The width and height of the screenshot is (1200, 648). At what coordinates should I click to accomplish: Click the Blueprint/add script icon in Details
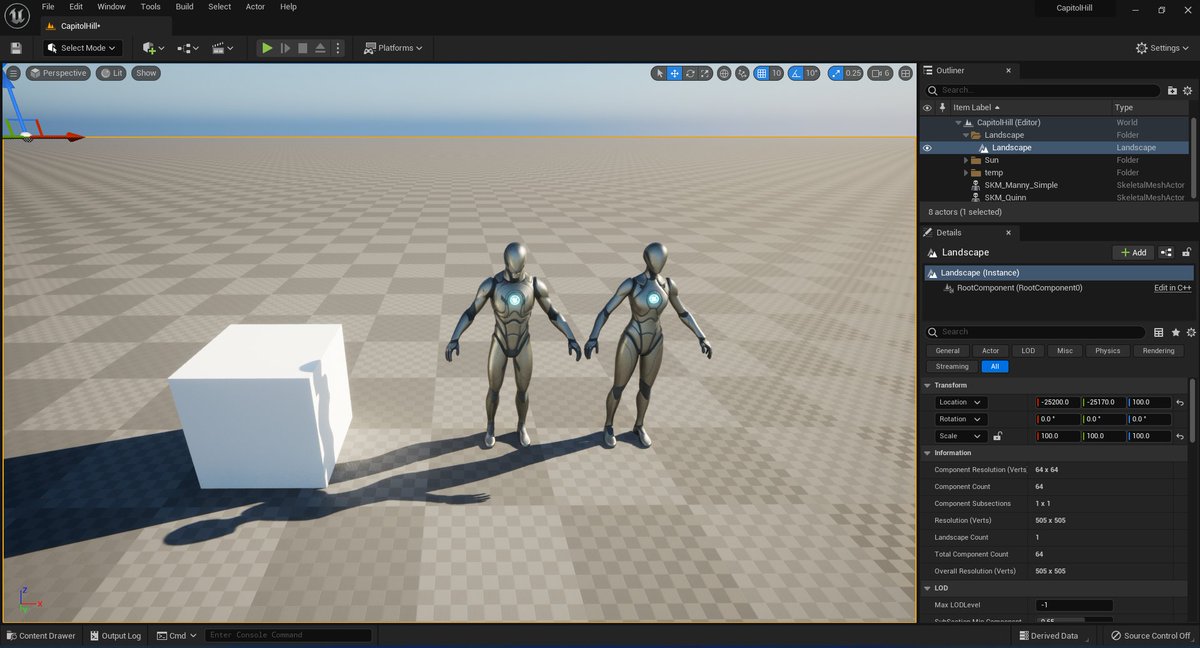(1166, 253)
